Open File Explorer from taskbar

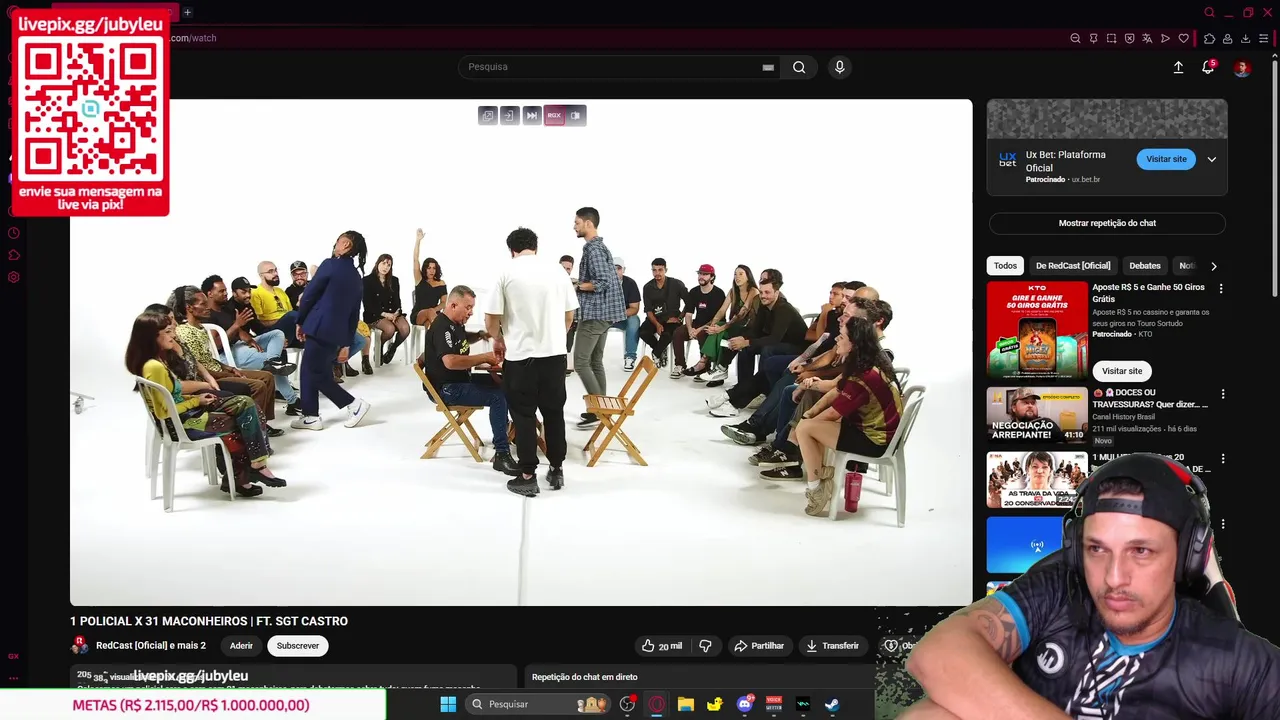(x=685, y=704)
